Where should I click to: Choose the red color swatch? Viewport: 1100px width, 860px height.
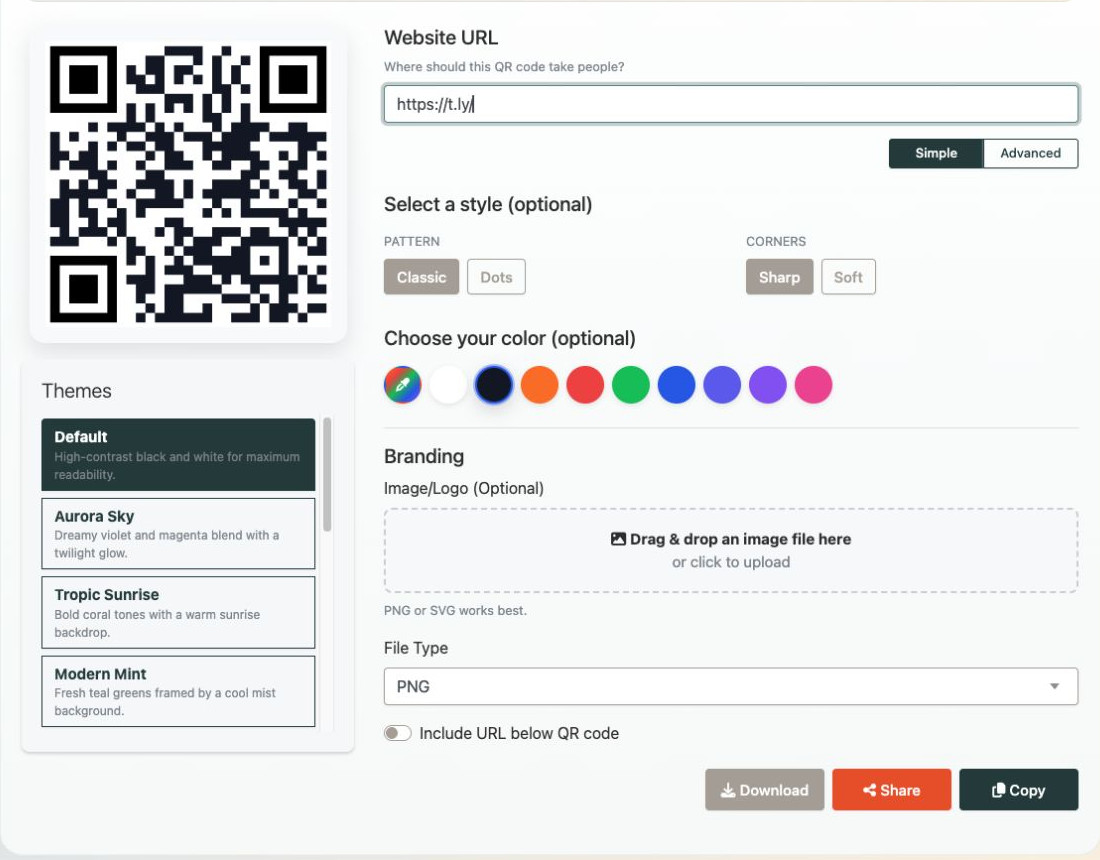point(585,384)
